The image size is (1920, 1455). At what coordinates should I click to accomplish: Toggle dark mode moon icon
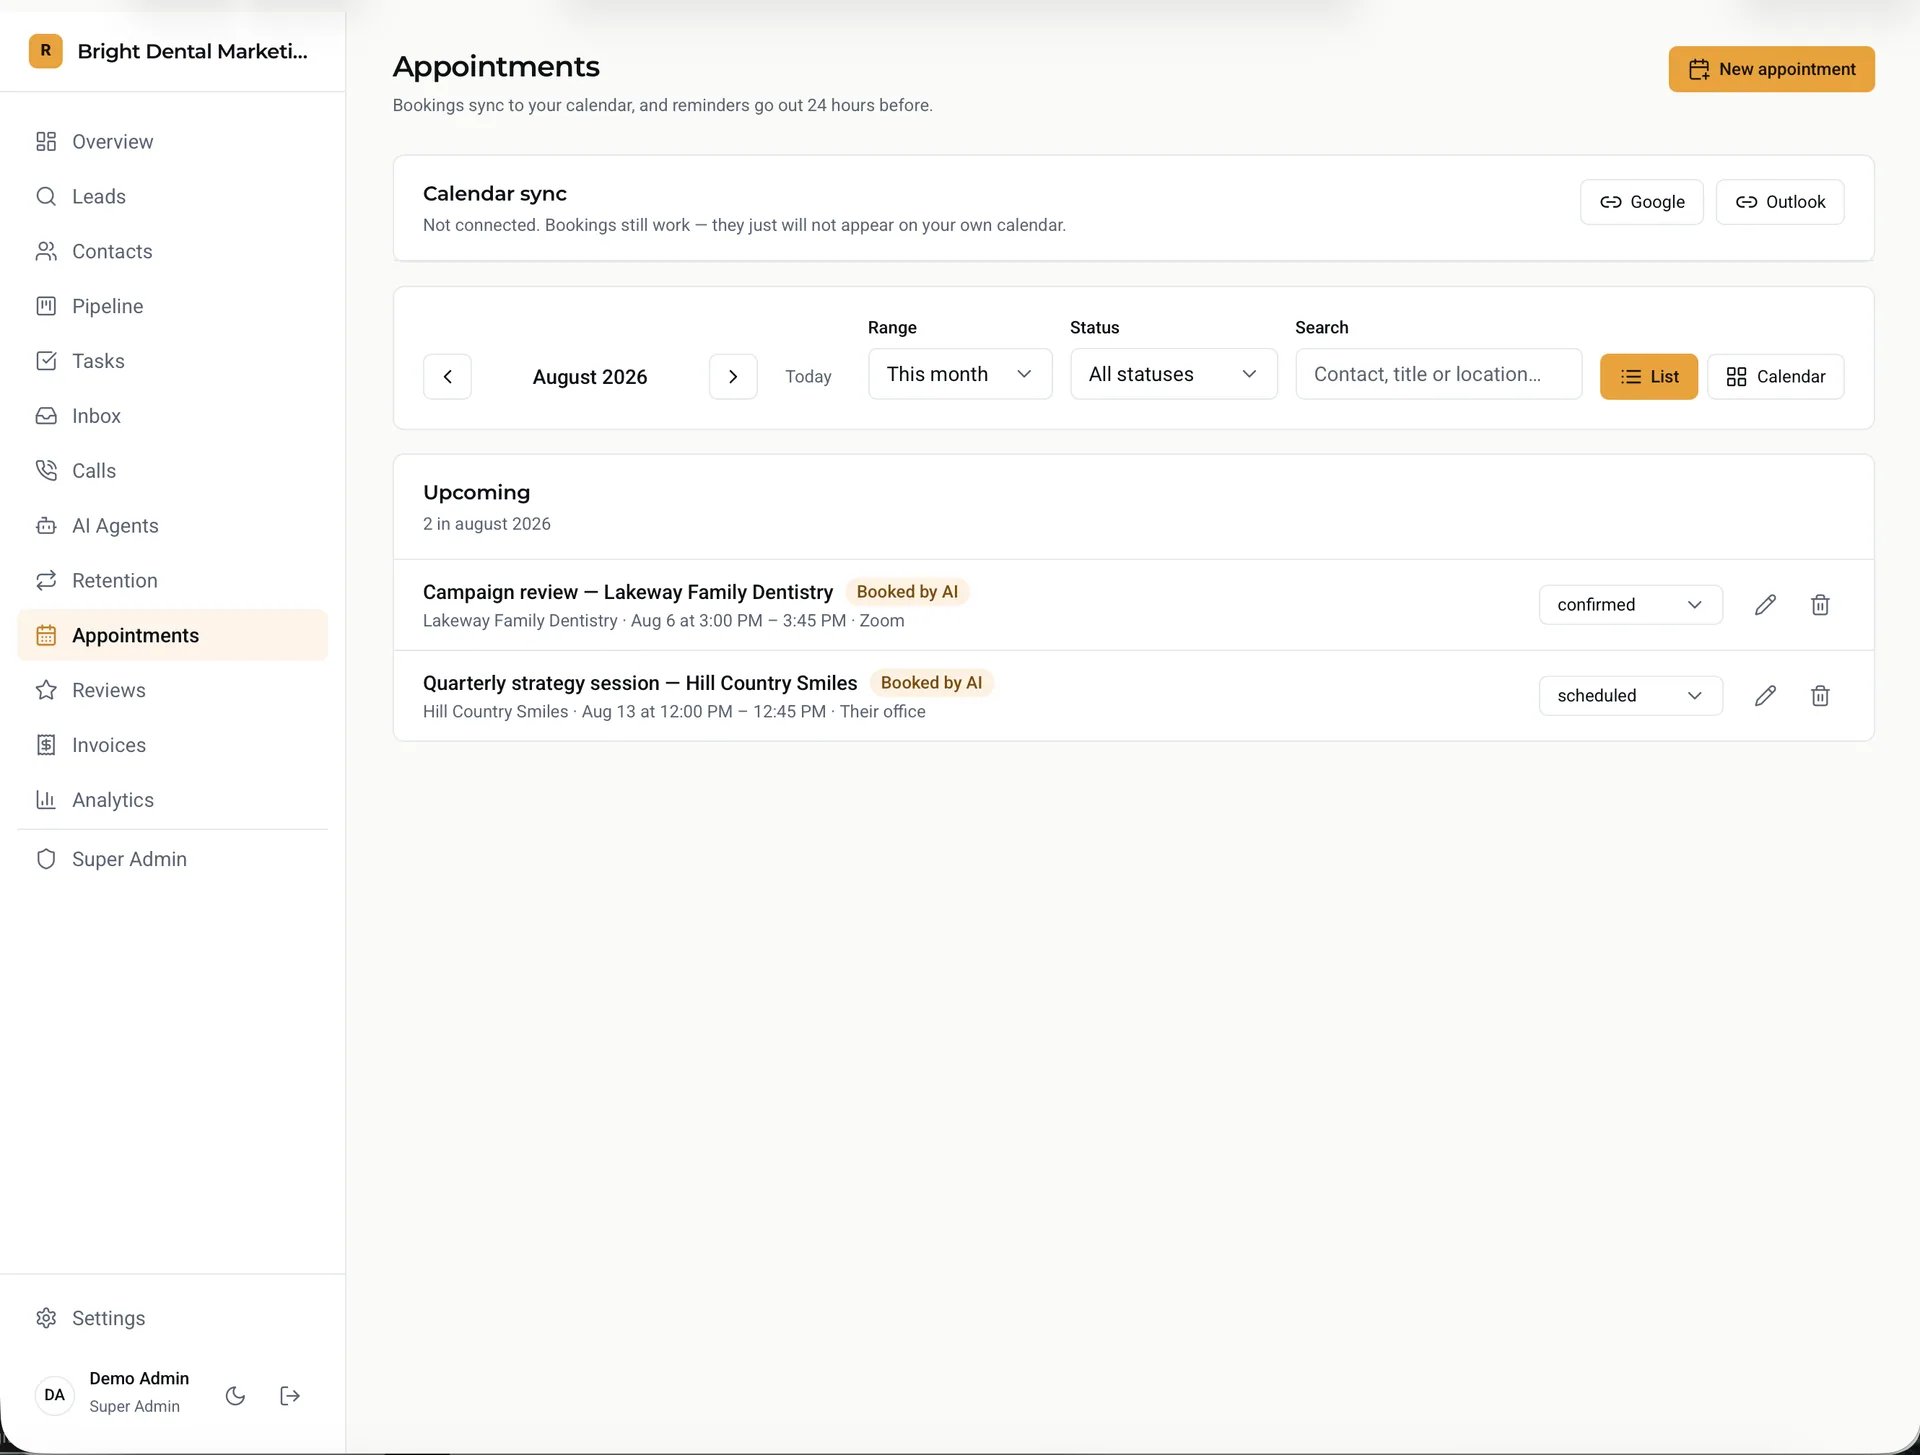click(x=236, y=1396)
